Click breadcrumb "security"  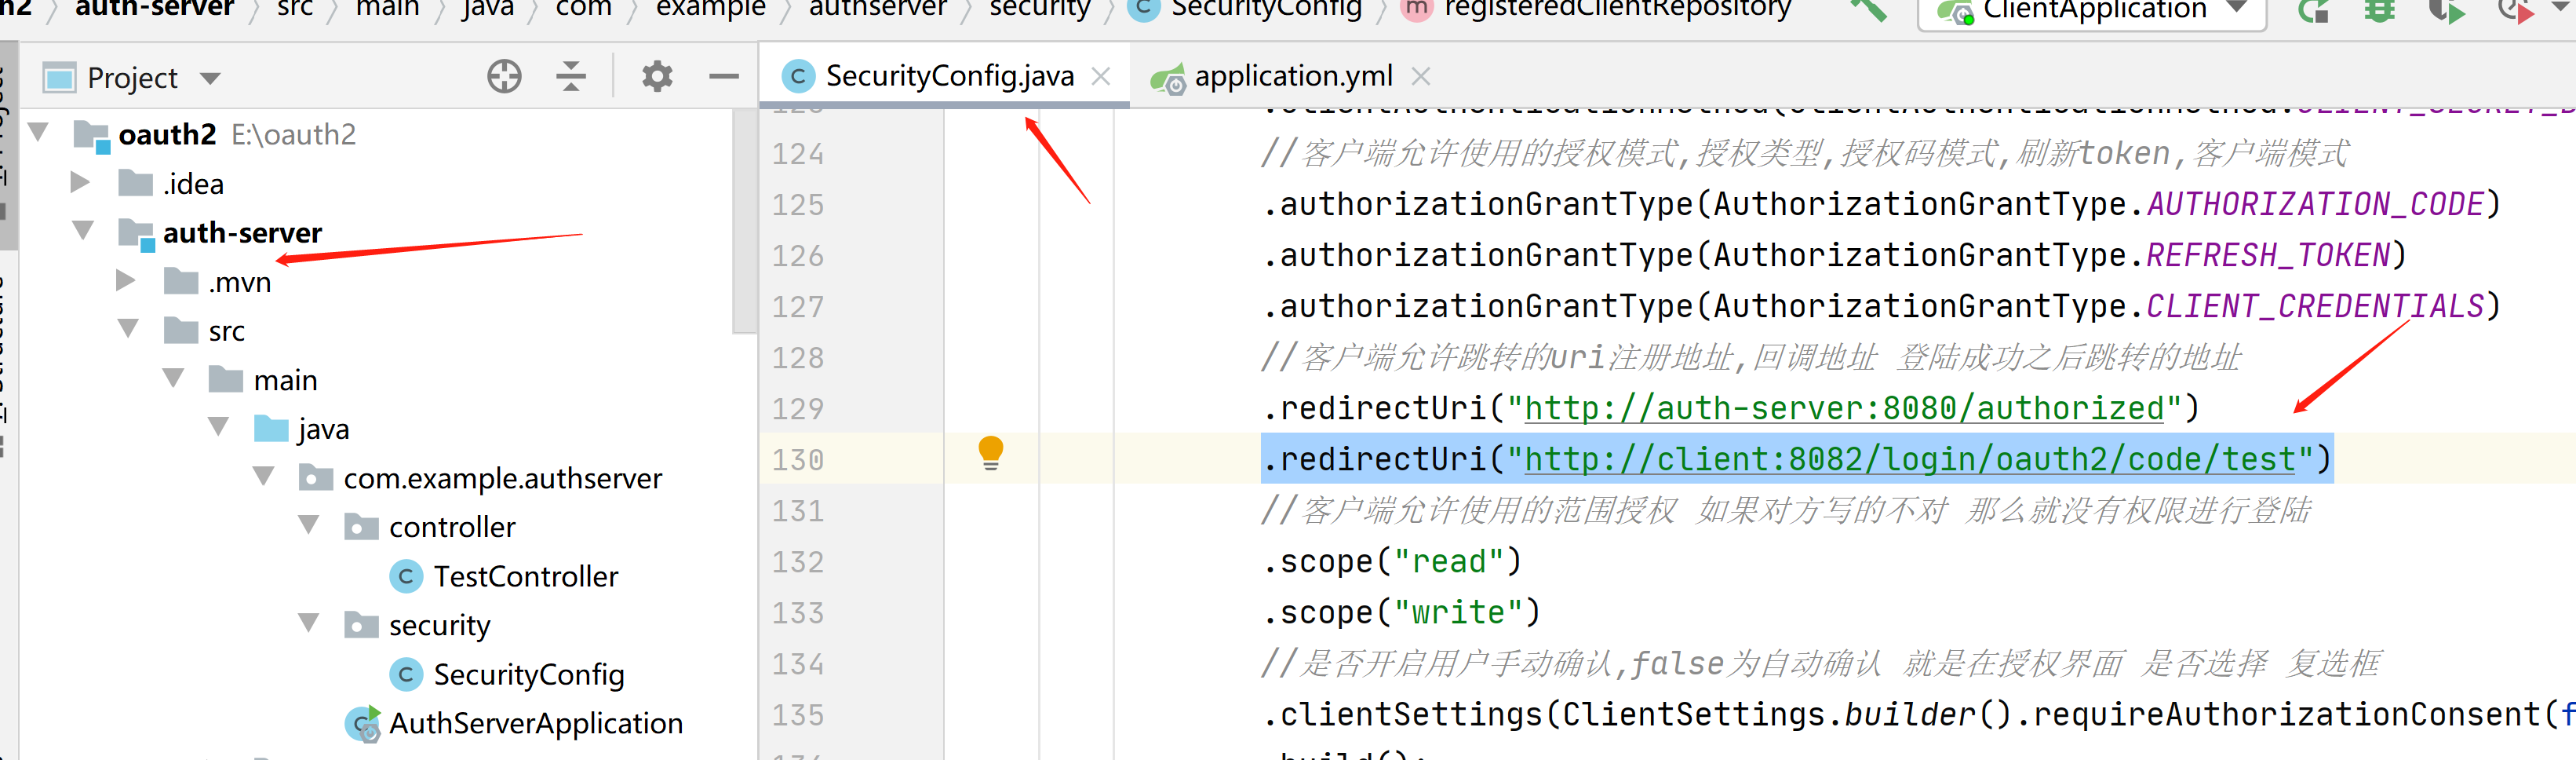(x=1039, y=10)
